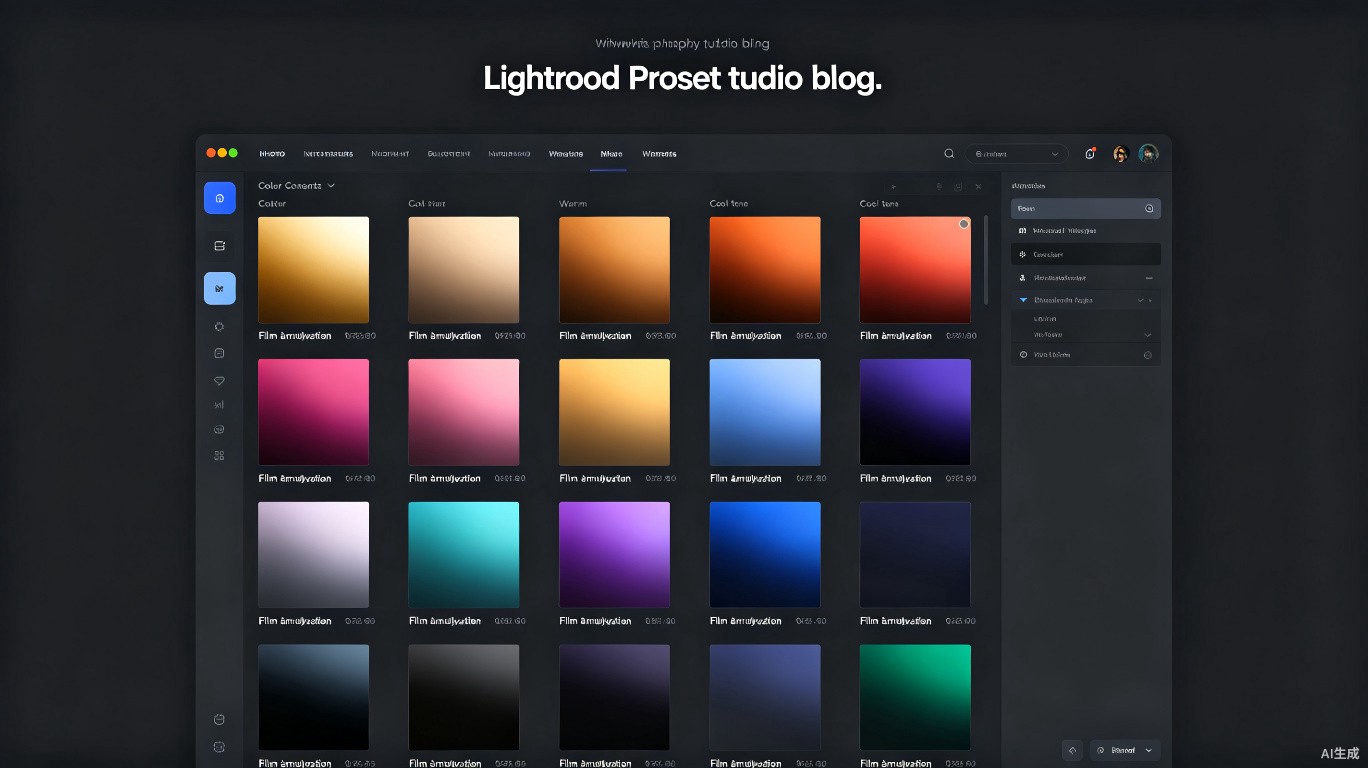This screenshot has height=768, width=1368.
Task: Open the rightmost user avatar in top bar
Action: (1149, 154)
